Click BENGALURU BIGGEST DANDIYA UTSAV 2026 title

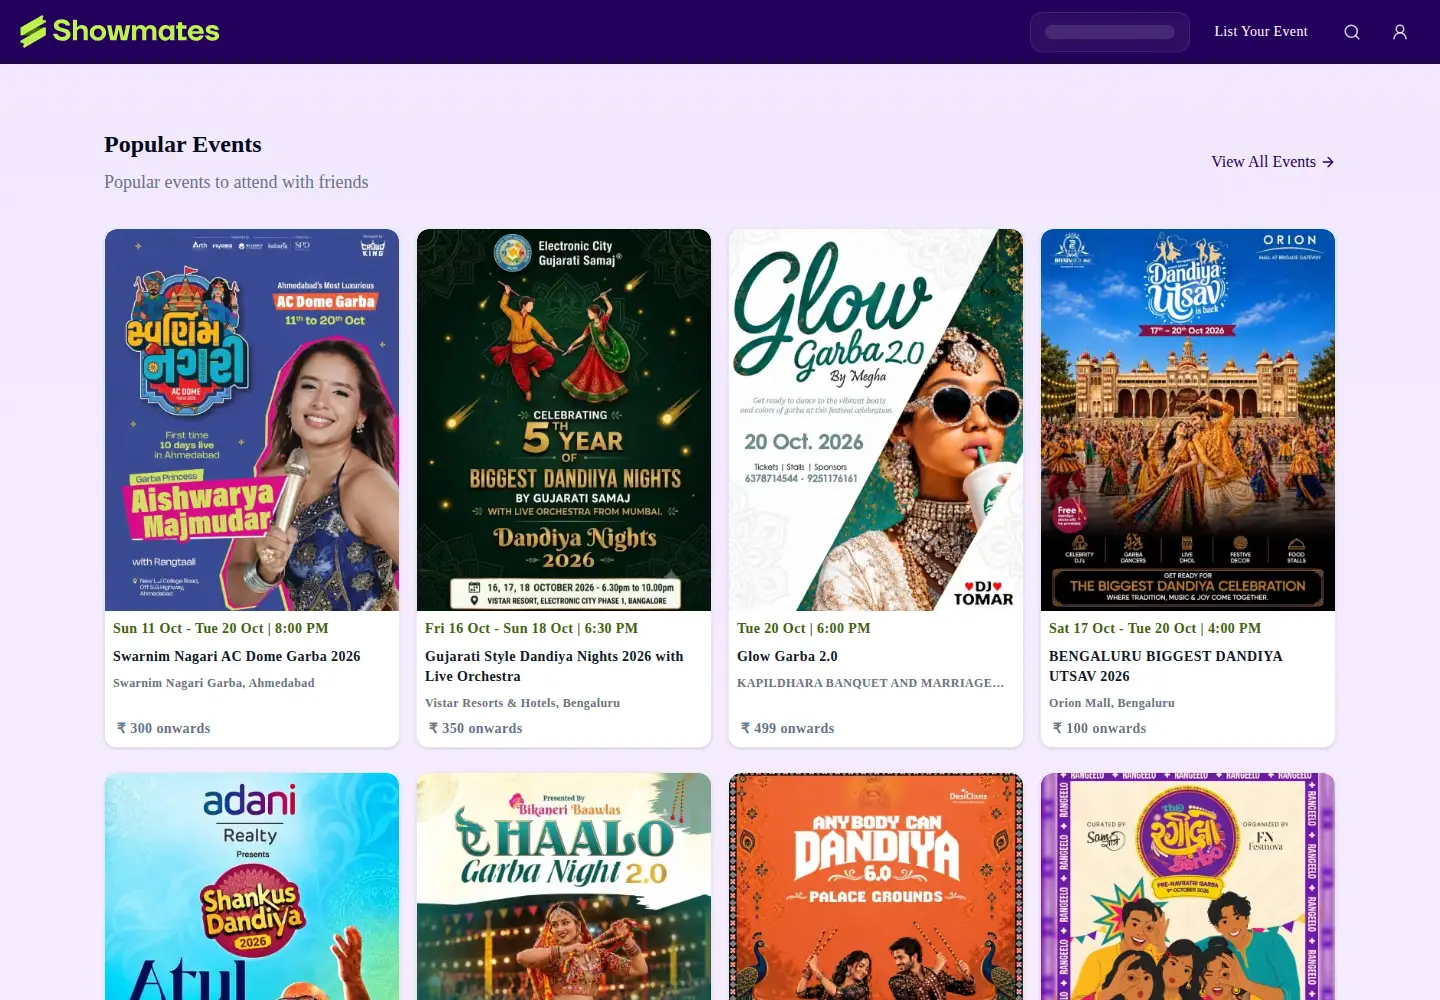pyautogui.click(x=1166, y=666)
